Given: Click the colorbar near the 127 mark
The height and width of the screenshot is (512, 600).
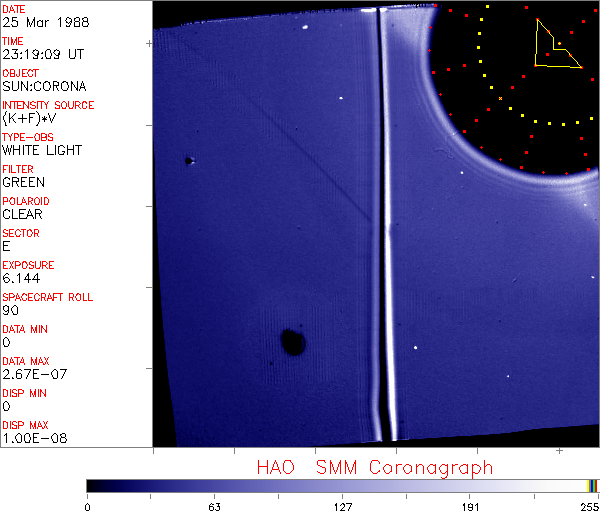Looking at the screenshot, I should tap(343, 485).
